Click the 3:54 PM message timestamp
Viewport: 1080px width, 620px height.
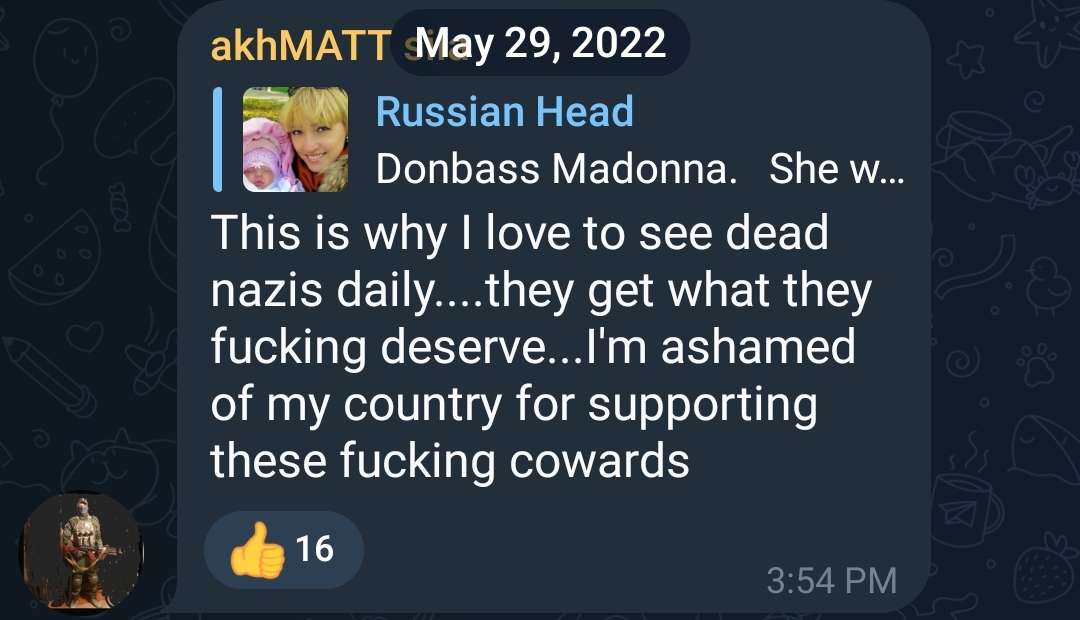tap(831, 580)
